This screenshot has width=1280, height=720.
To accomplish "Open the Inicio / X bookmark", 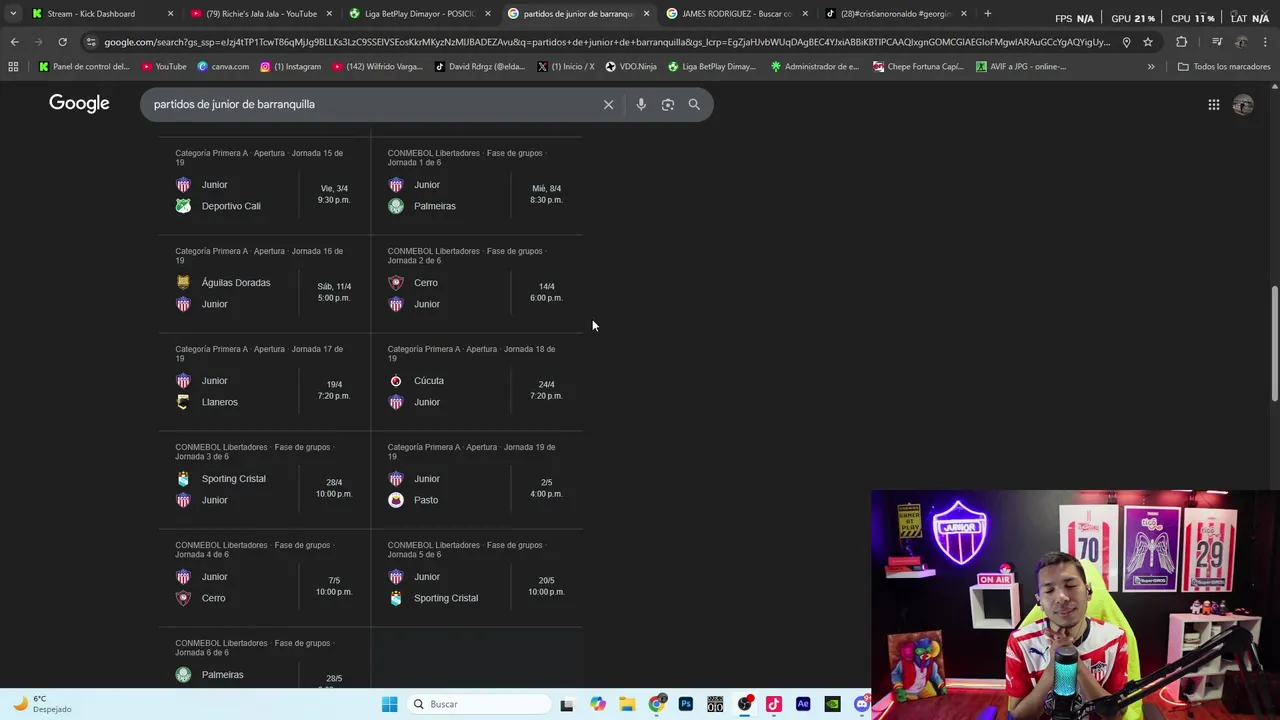I will [565, 67].
